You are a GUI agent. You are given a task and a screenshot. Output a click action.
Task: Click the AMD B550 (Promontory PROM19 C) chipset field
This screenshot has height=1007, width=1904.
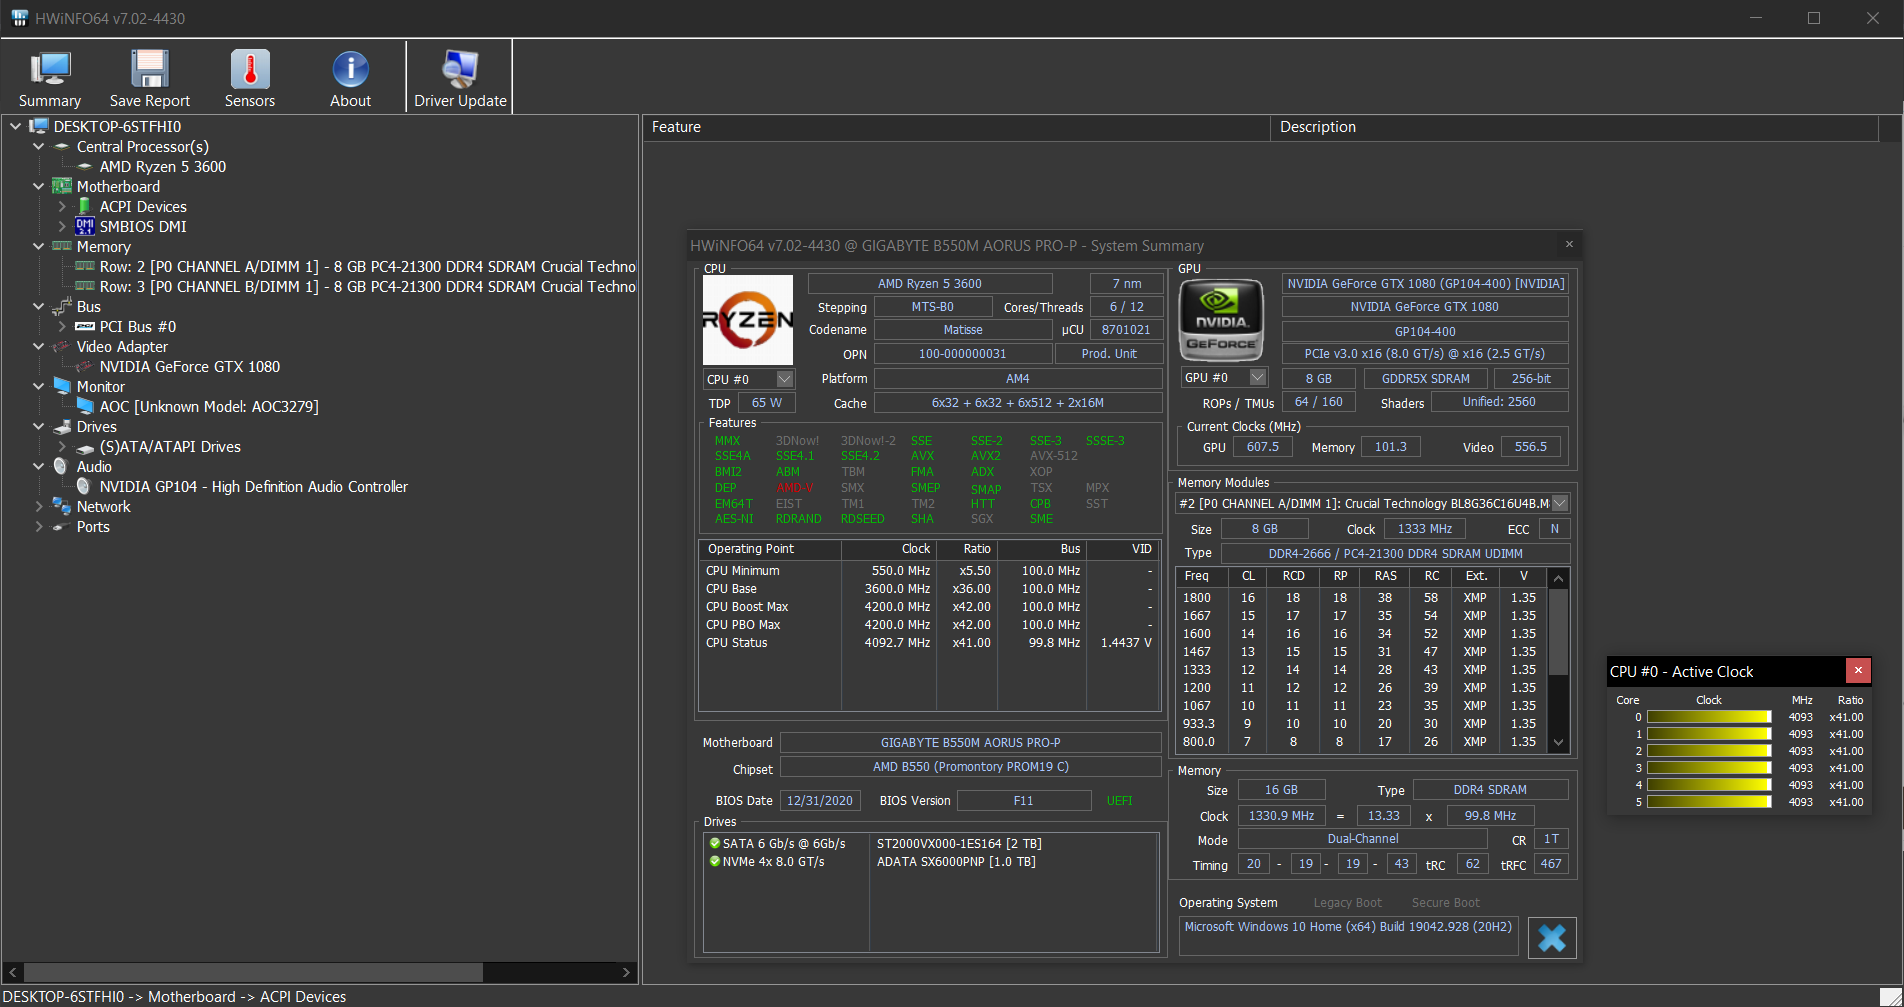tap(971, 767)
